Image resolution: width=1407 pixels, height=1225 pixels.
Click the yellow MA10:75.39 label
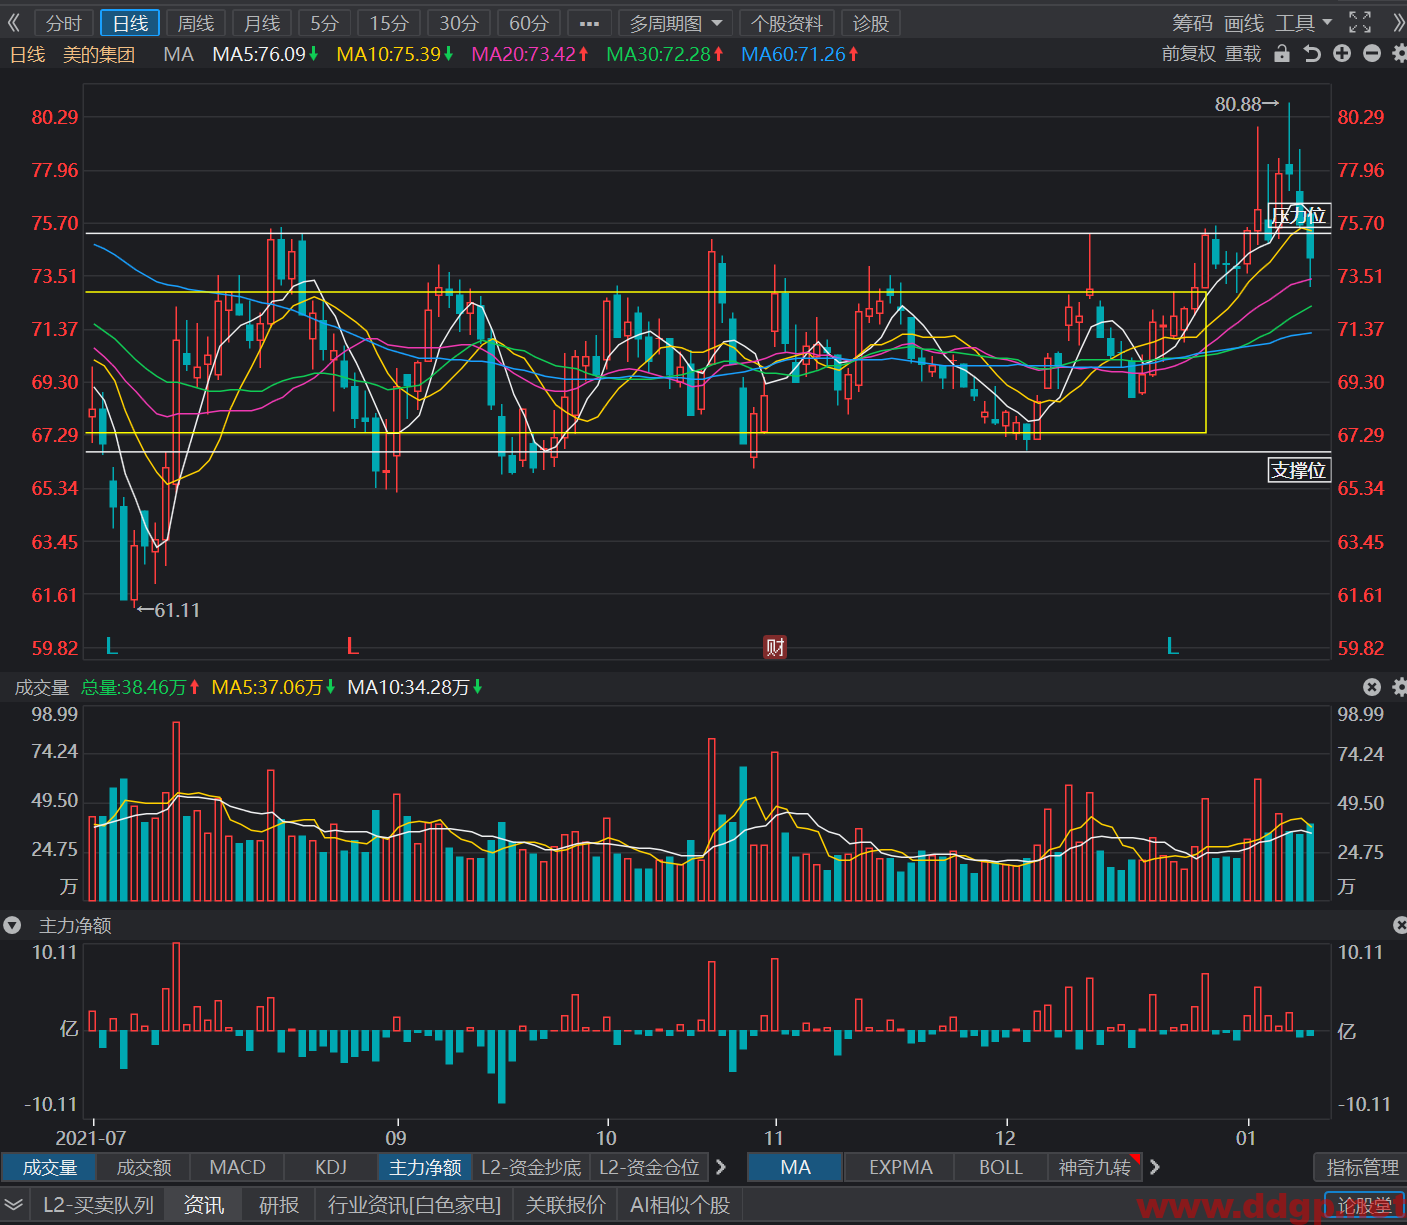(x=394, y=54)
